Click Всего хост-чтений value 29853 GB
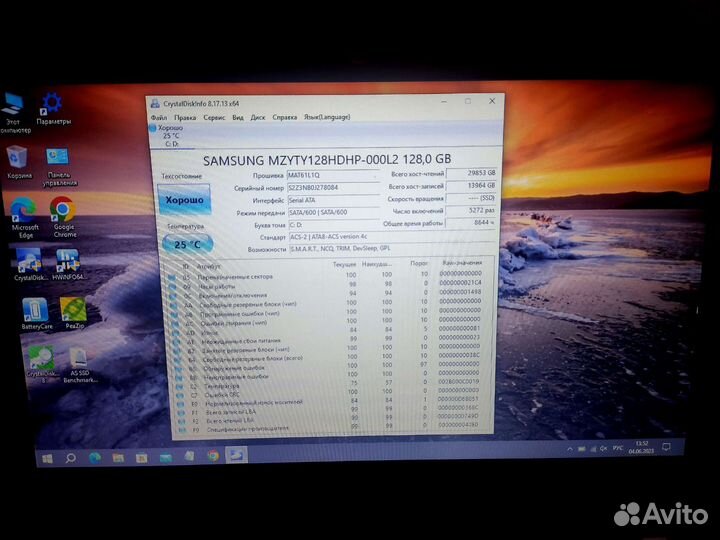Screen dimensions: 720x540 pos(472,173)
